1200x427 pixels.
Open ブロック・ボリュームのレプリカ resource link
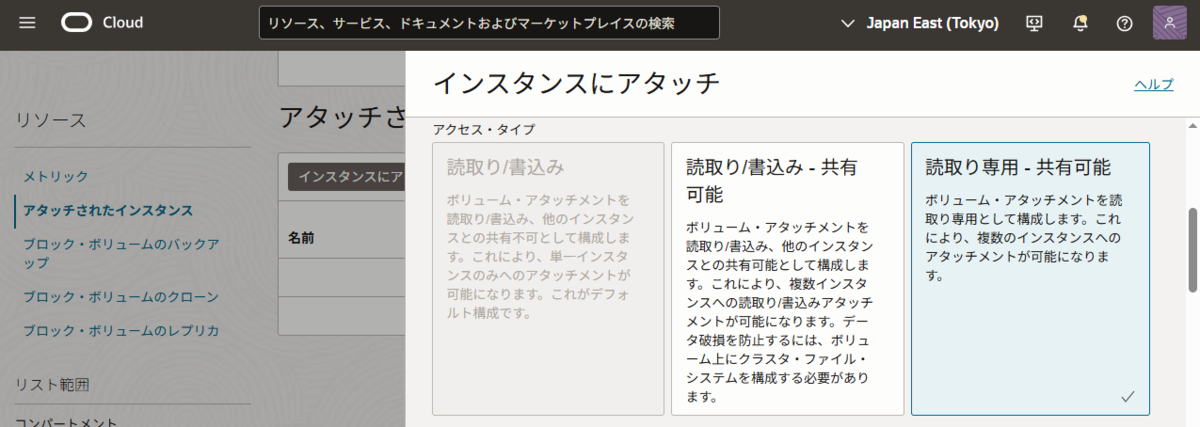(x=121, y=330)
